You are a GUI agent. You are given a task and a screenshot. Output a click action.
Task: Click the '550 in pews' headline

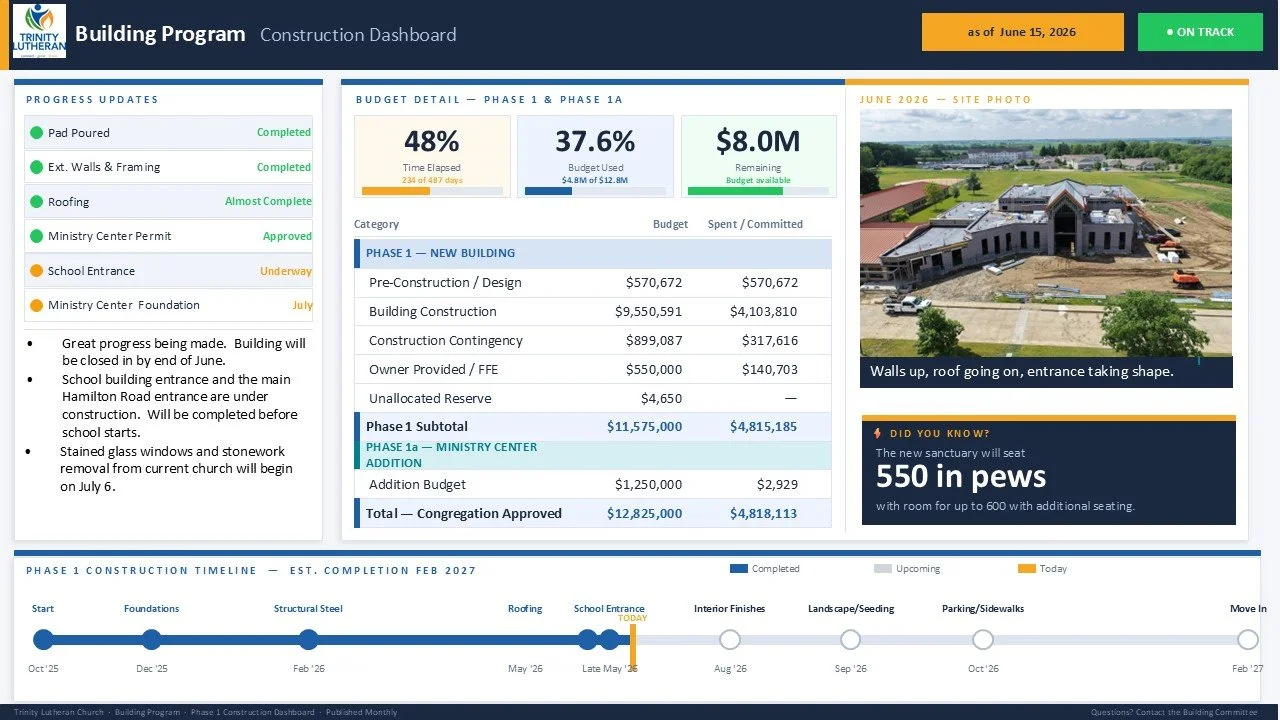click(x=961, y=476)
